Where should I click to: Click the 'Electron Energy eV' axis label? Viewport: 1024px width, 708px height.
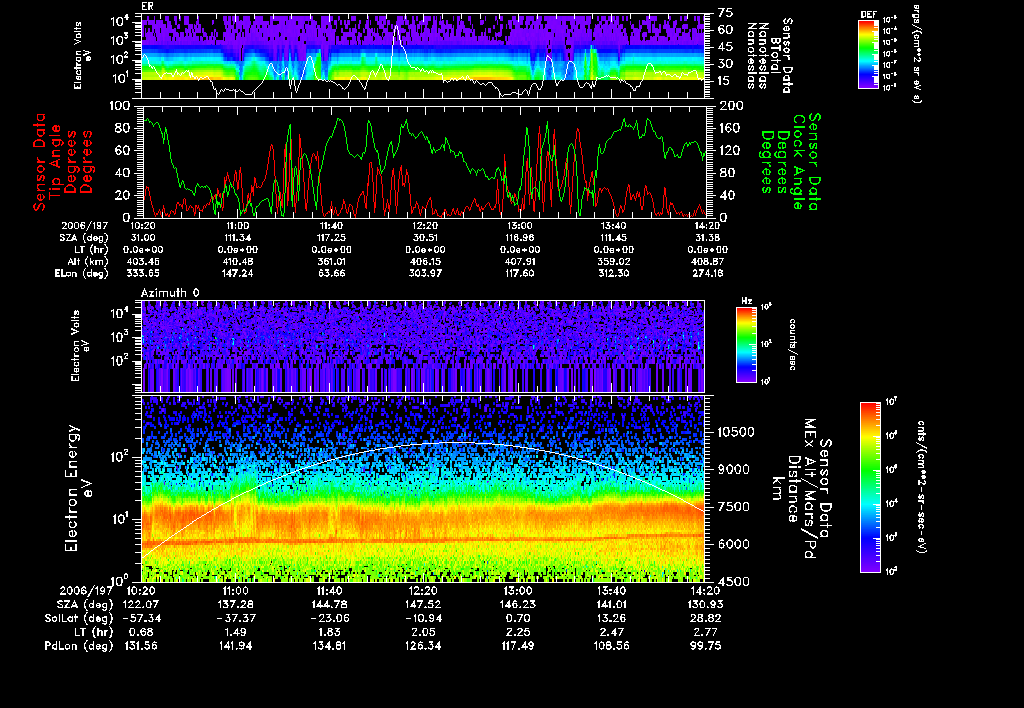[78, 488]
